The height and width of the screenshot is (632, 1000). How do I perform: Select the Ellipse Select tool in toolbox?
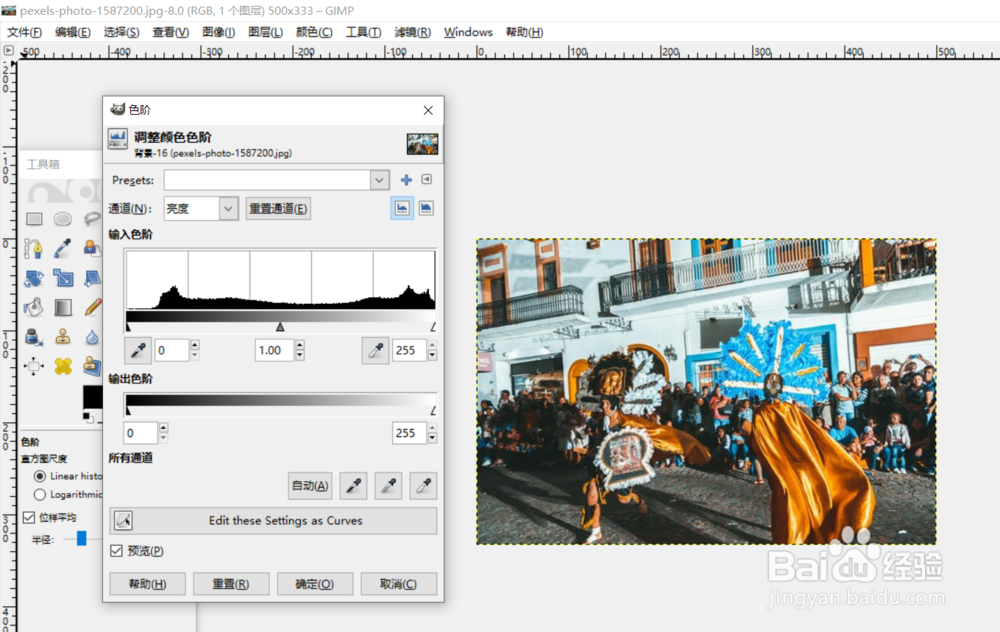tap(62, 219)
